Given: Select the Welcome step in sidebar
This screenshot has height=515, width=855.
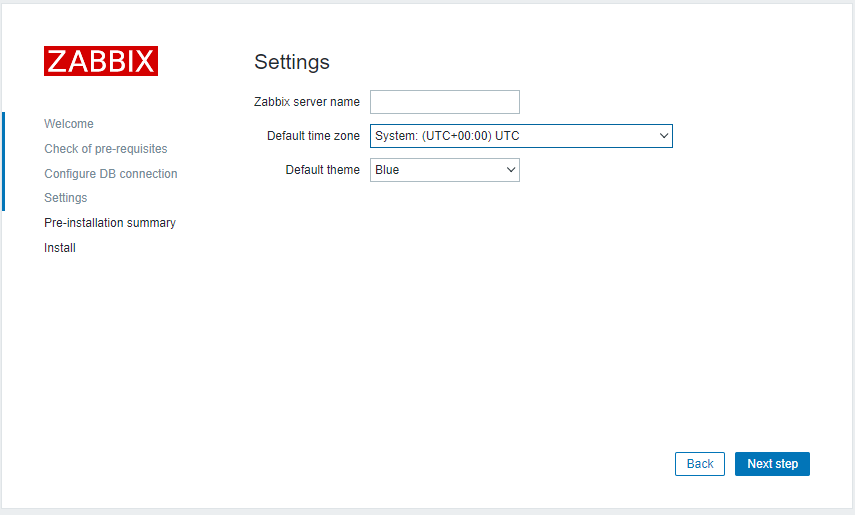Looking at the screenshot, I should pos(69,124).
